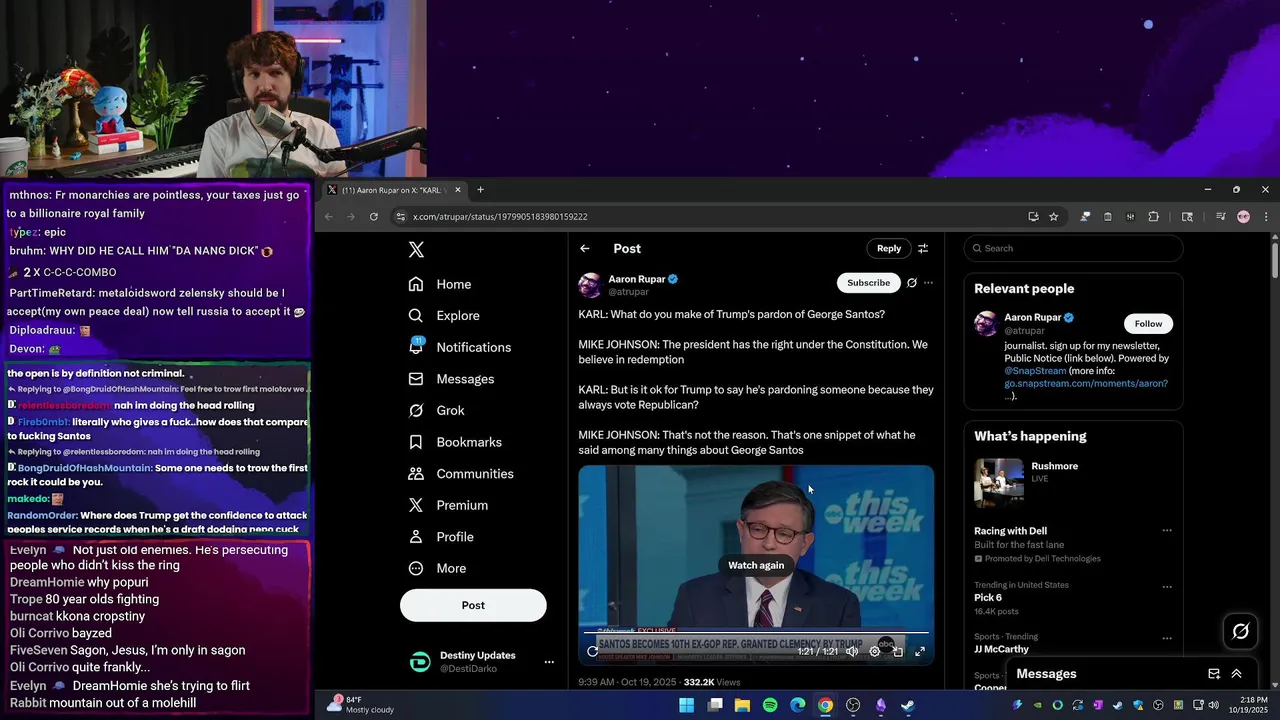Open Aaron Rupar's avatar on the post
The width and height of the screenshot is (1280, 720).
click(x=590, y=285)
